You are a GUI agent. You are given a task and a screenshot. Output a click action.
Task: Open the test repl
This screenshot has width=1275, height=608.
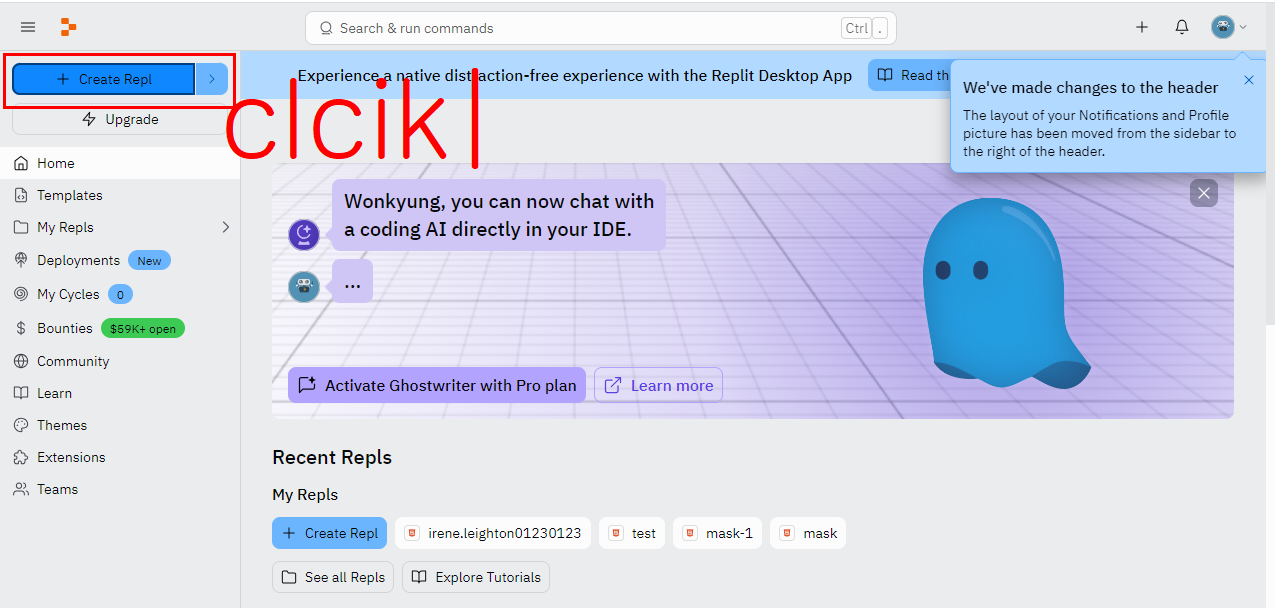tap(632, 533)
